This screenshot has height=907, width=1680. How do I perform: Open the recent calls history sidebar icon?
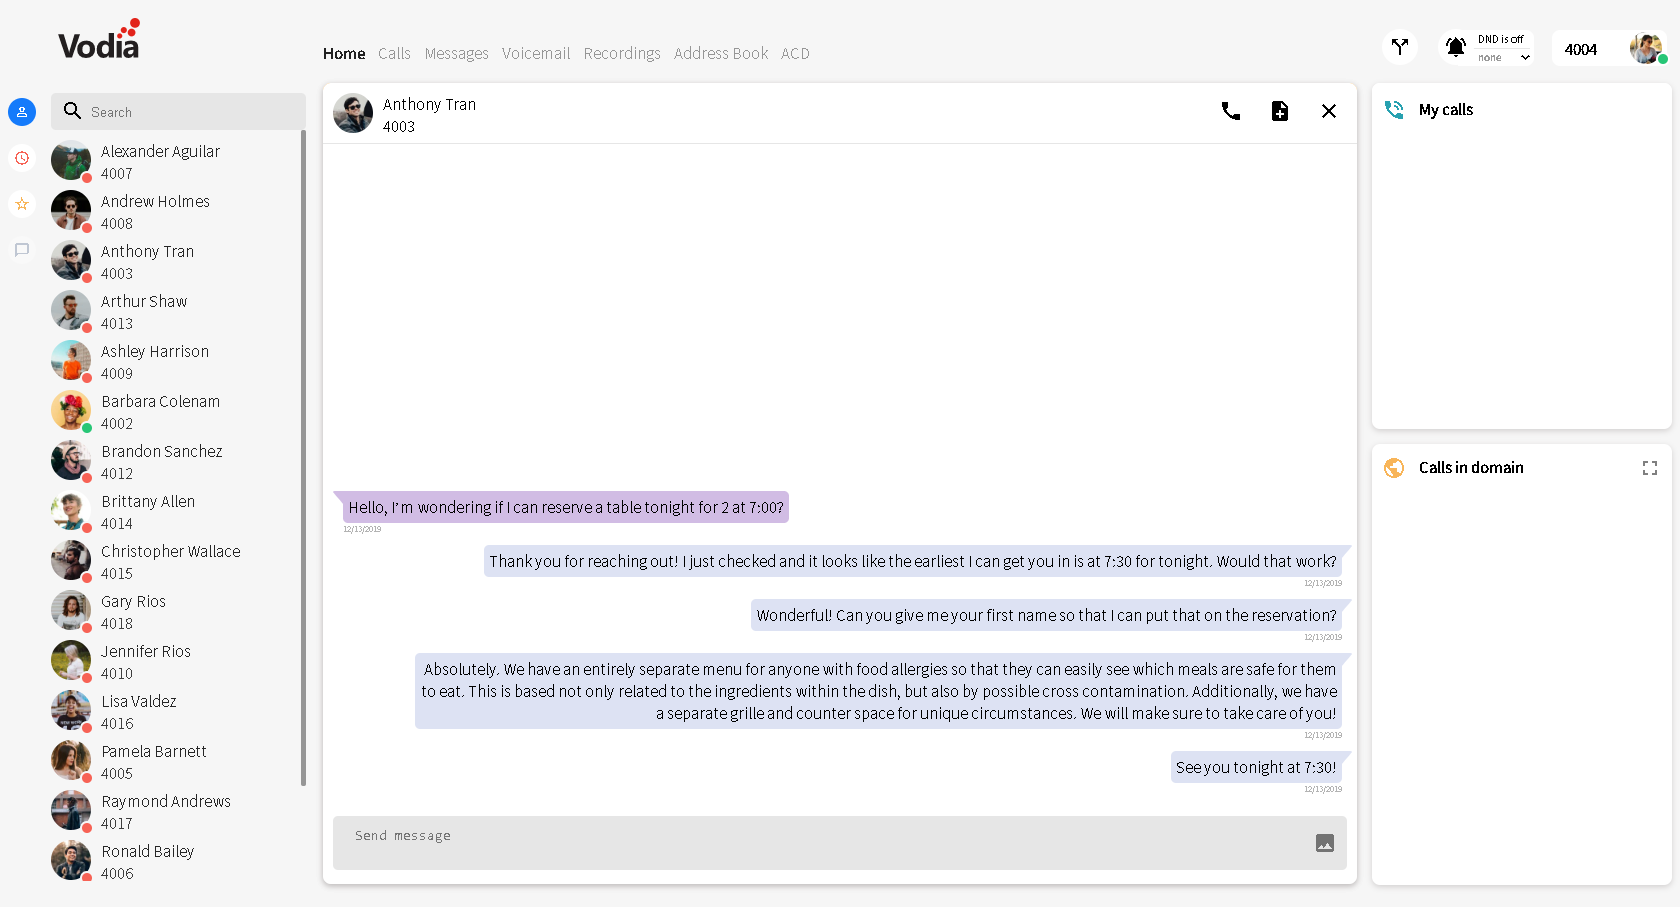(22, 158)
